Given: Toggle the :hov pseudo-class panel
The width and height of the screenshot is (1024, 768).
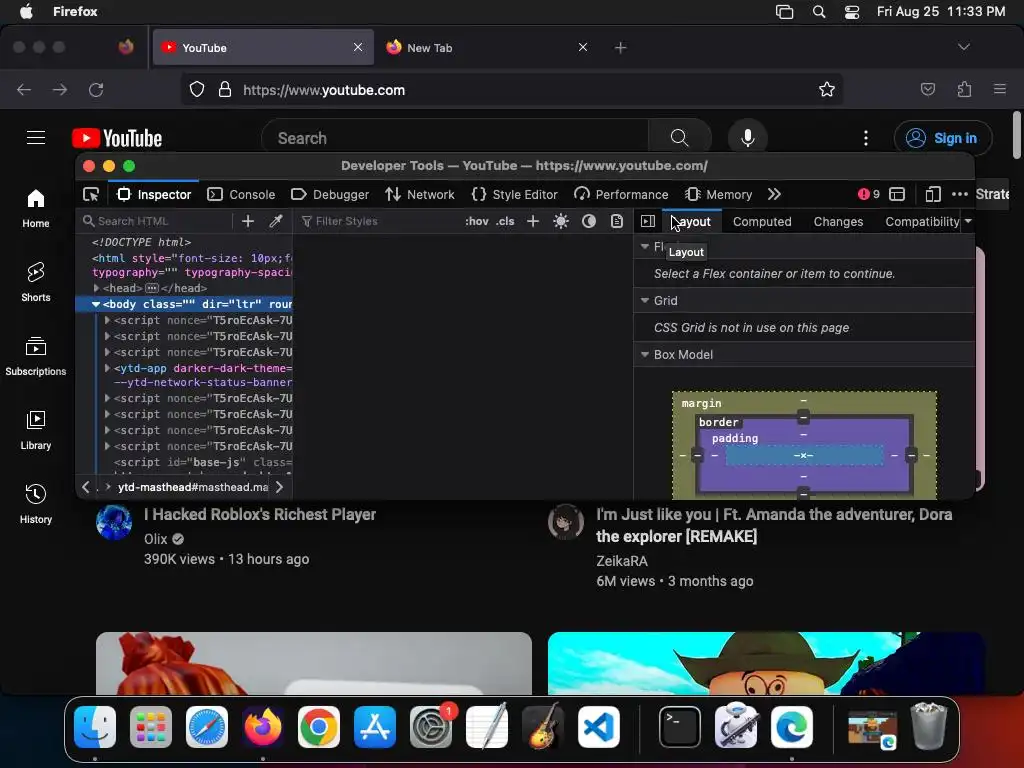Looking at the screenshot, I should (x=477, y=221).
